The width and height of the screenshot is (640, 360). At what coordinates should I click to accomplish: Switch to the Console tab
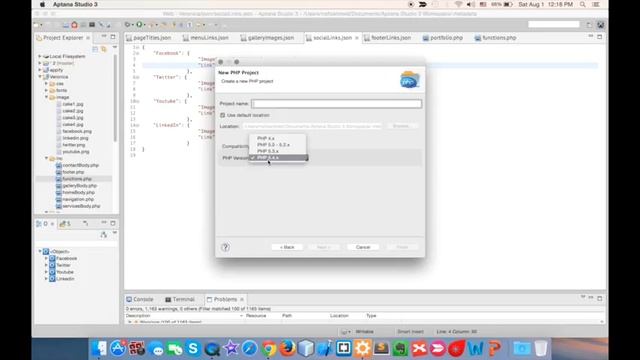click(140, 299)
